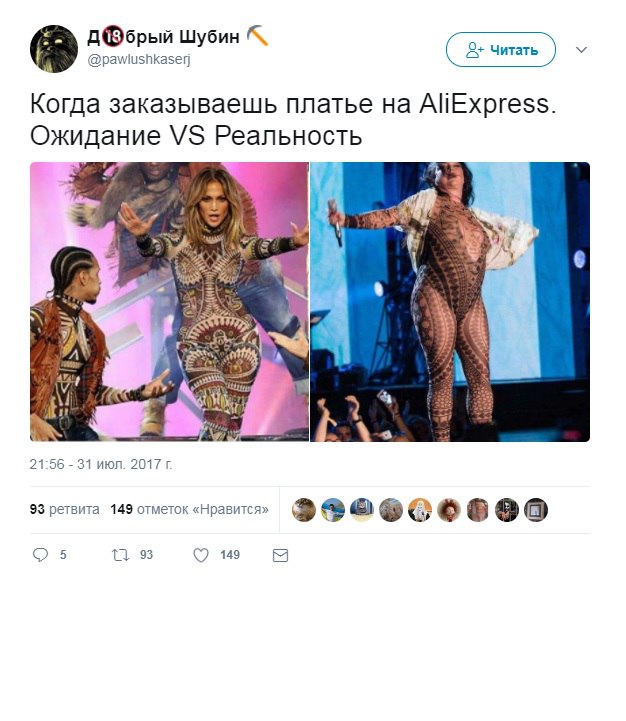This screenshot has width=626, height=721.
Task: Open the tweet timestamp 21:56 - 31 июл. 2017
Action: tap(101, 464)
